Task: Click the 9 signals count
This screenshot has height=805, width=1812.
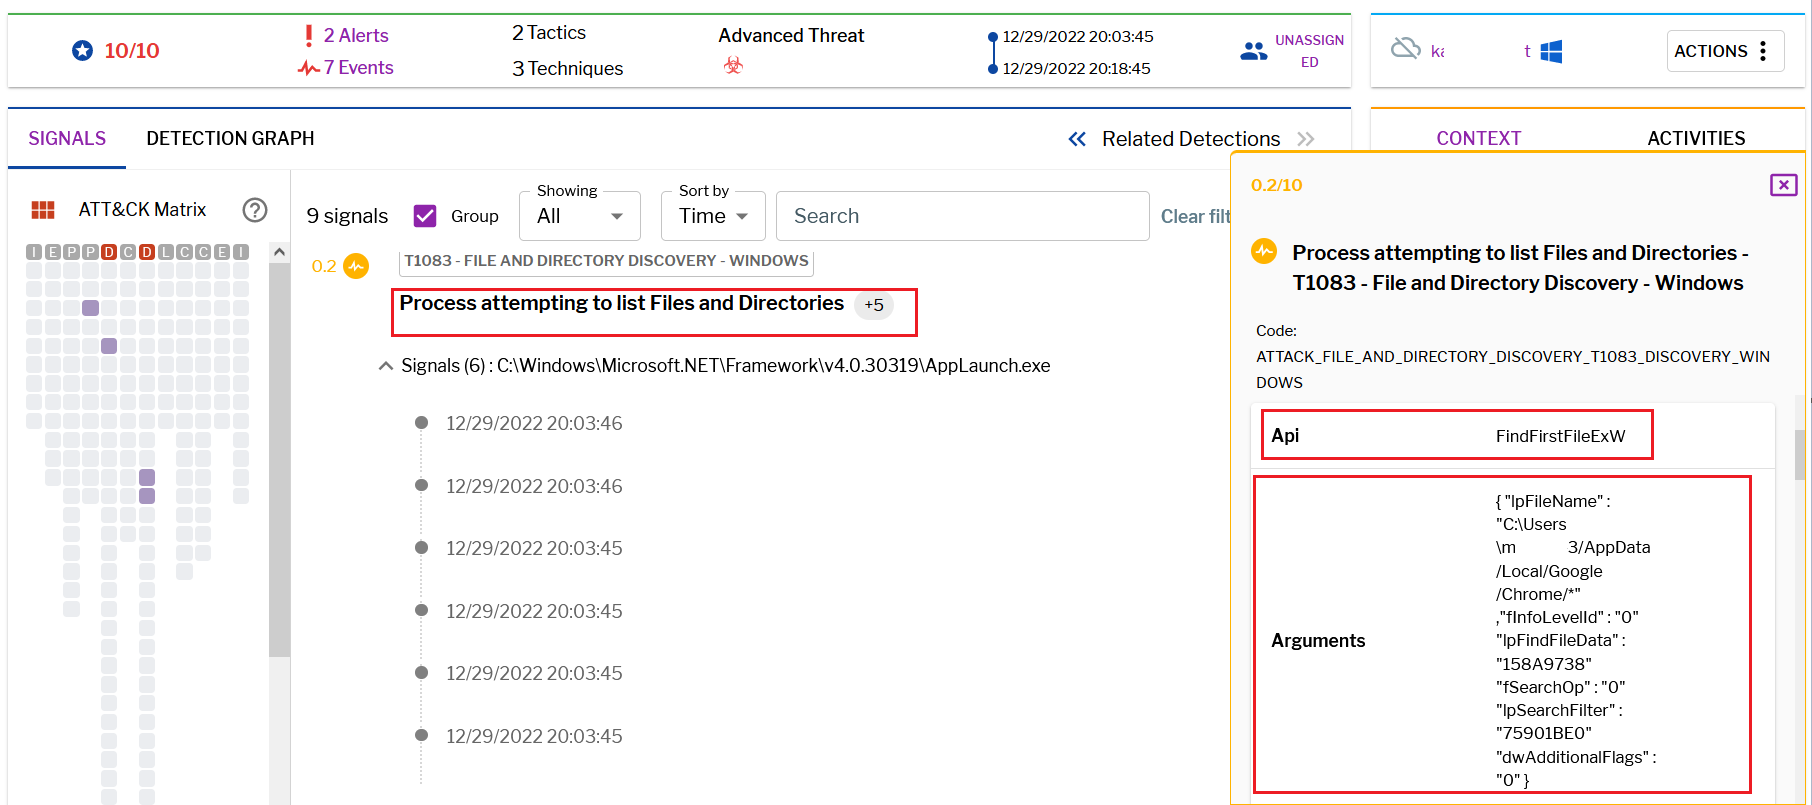Action: [347, 216]
